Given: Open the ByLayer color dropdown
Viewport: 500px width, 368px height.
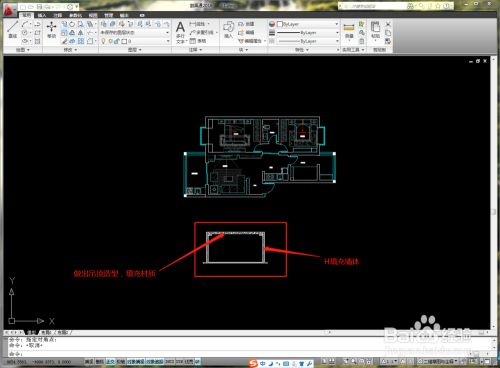Looking at the screenshot, I should point(308,24).
